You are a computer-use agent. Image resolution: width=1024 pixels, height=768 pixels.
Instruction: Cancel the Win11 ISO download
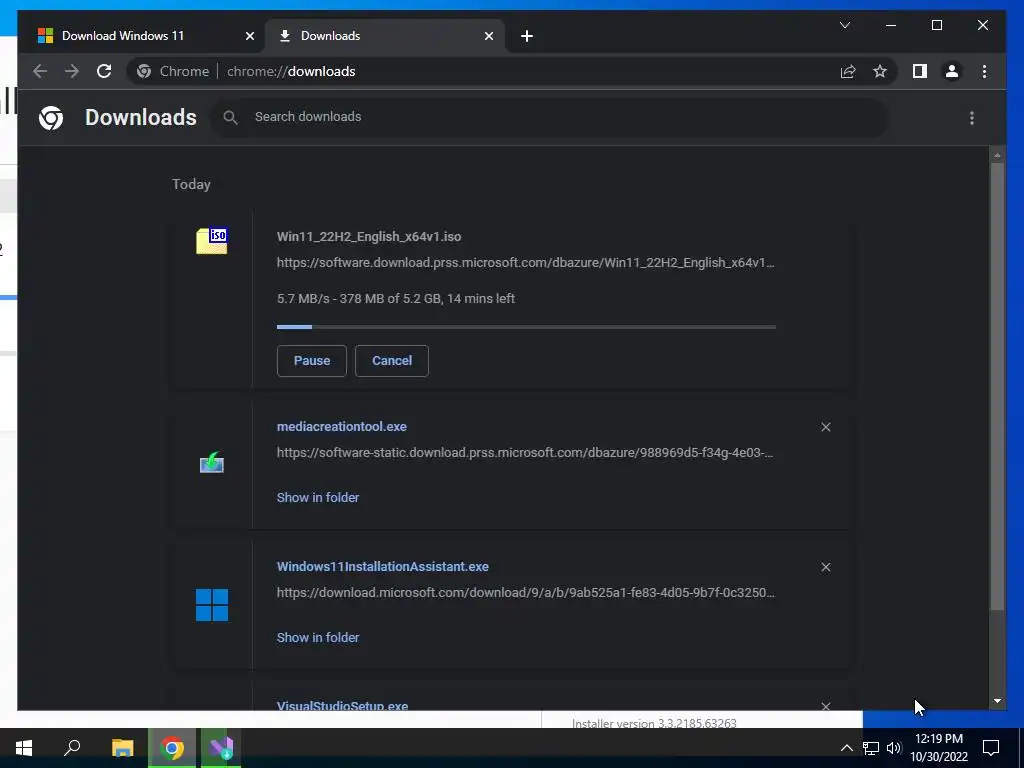(x=392, y=360)
